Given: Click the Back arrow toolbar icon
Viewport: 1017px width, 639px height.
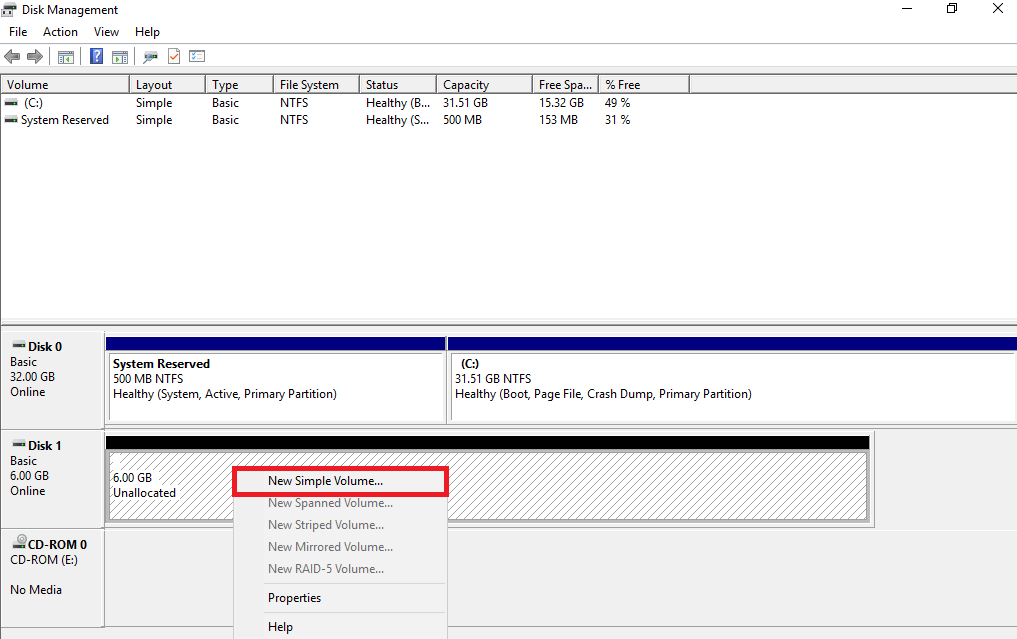Looking at the screenshot, I should click(12, 57).
